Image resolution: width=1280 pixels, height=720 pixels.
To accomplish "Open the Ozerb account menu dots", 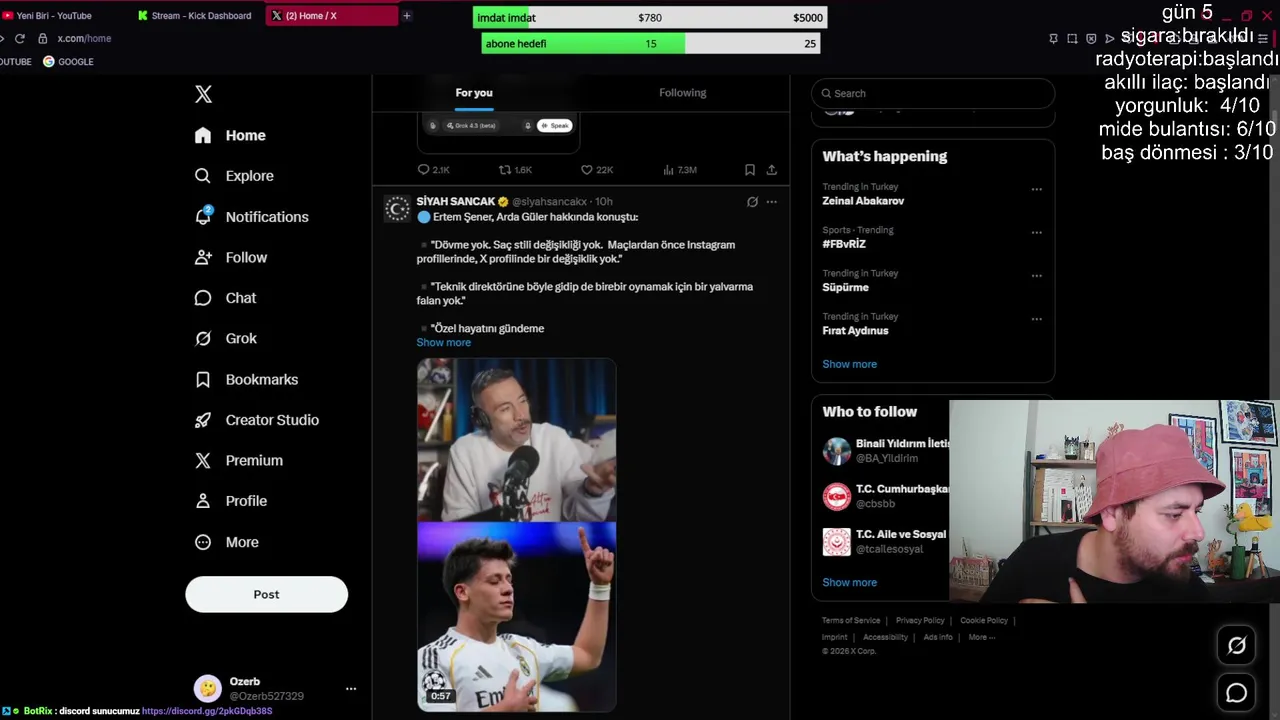I will (351, 689).
